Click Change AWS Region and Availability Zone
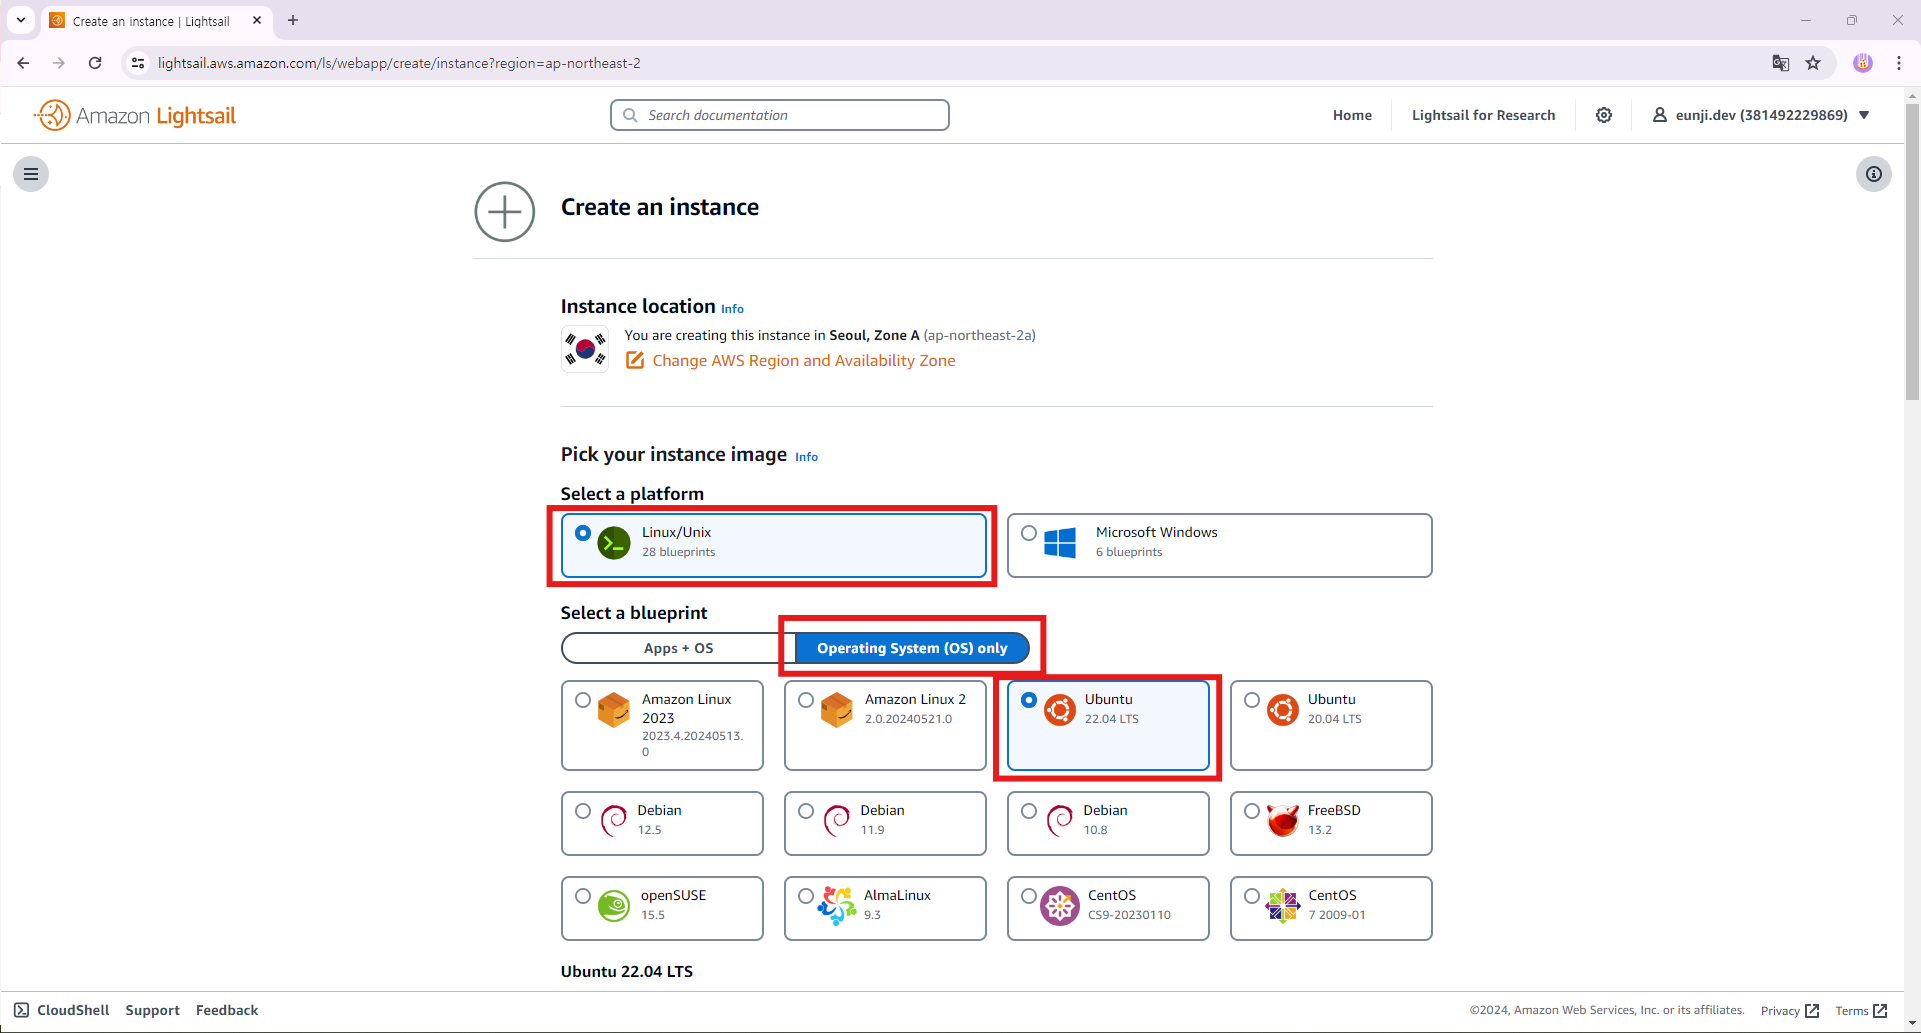This screenshot has height=1033, width=1921. click(x=804, y=360)
